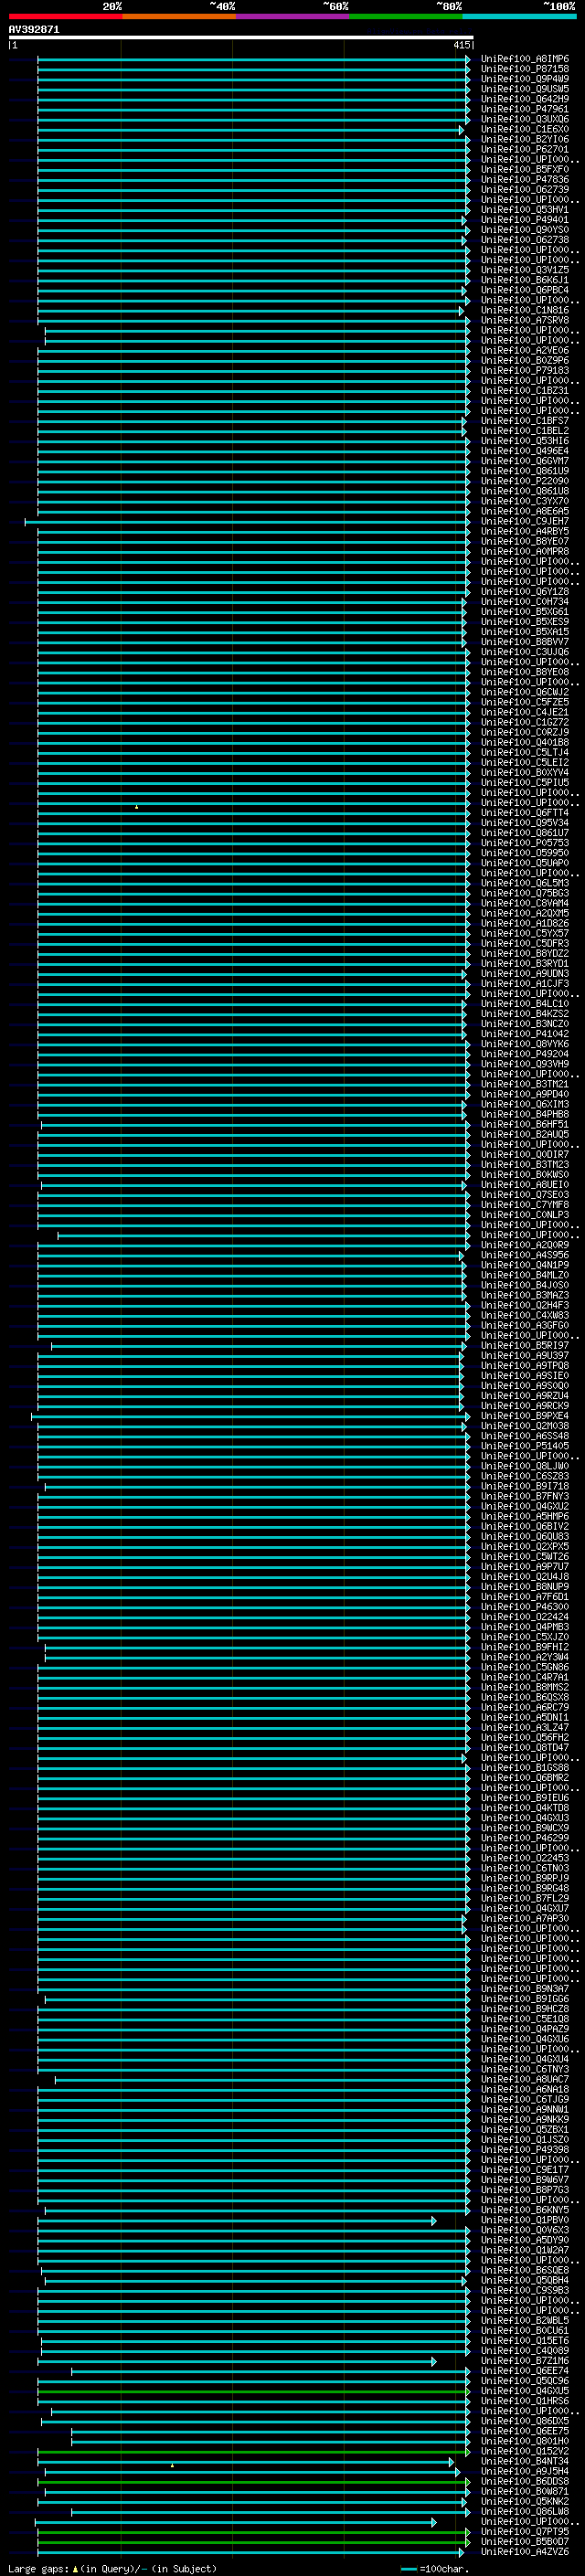Click the cyan ~100% identity legend segment
Screen dimensions: 585x2576
point(519,16)
